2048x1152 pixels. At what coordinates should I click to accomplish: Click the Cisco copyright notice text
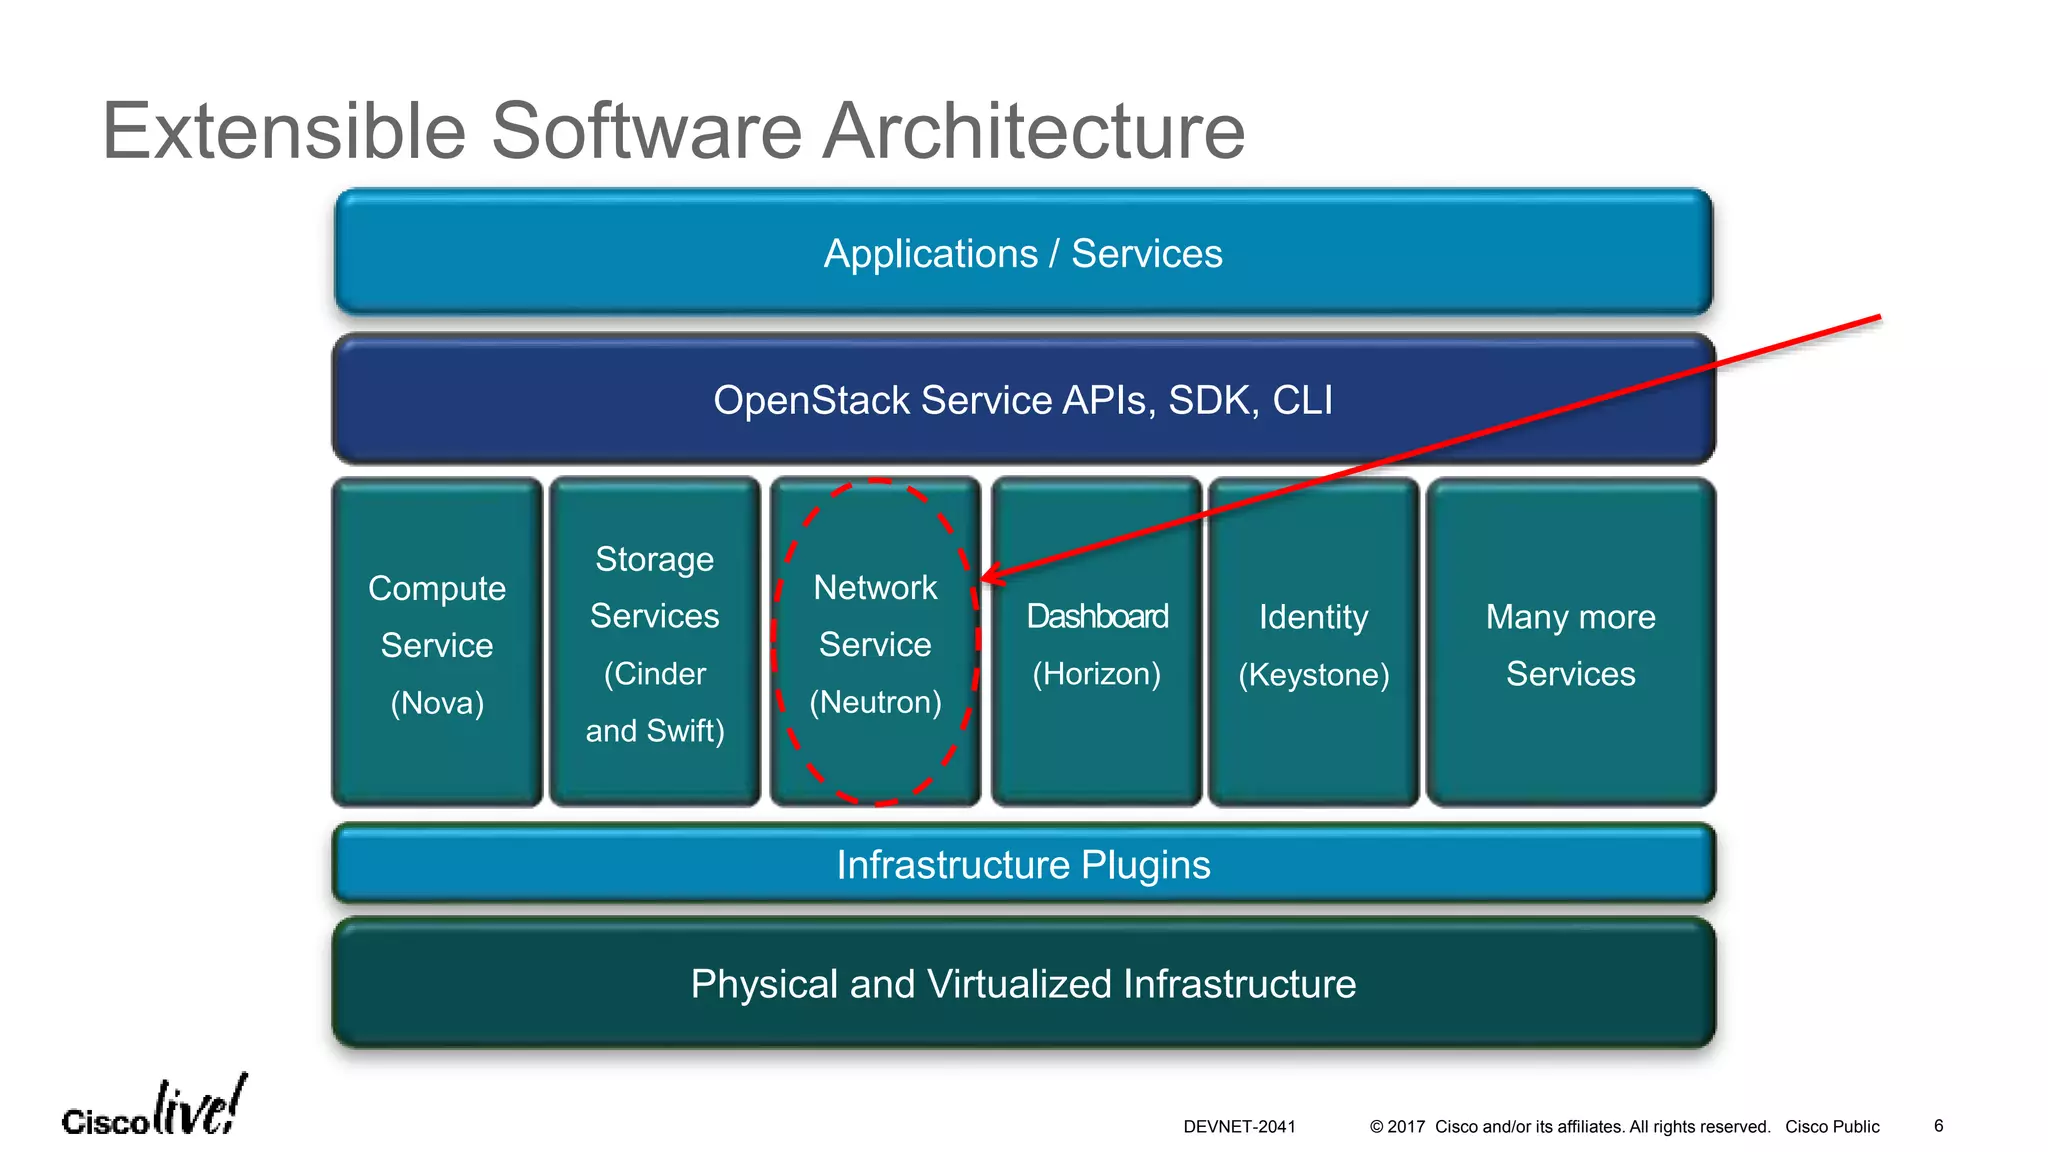(x=1569, y=1126)
